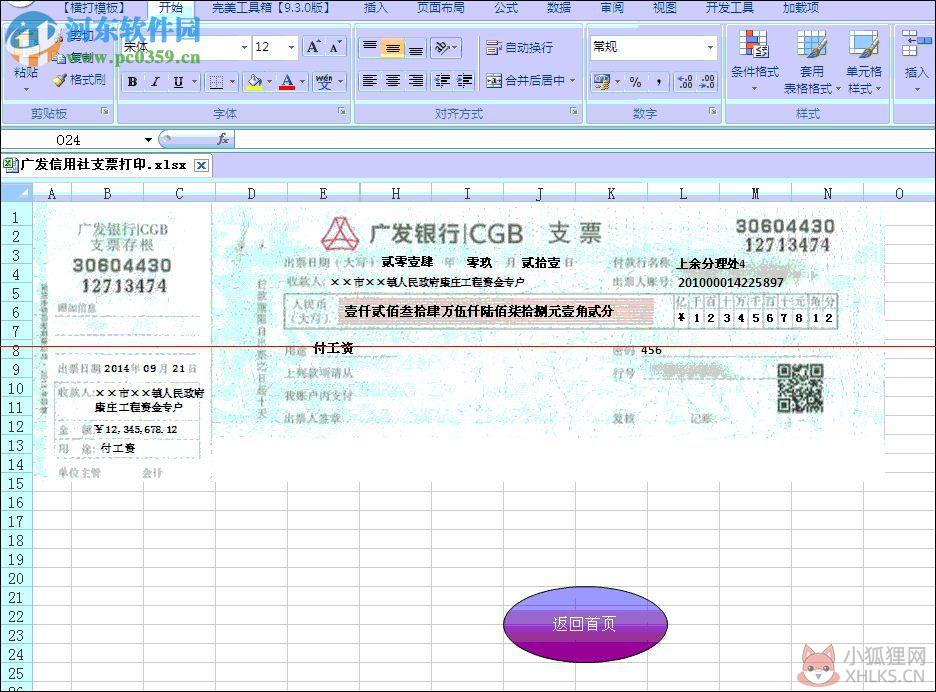Open the 对齐方式 dialog launcher

(x=574, y=111)
